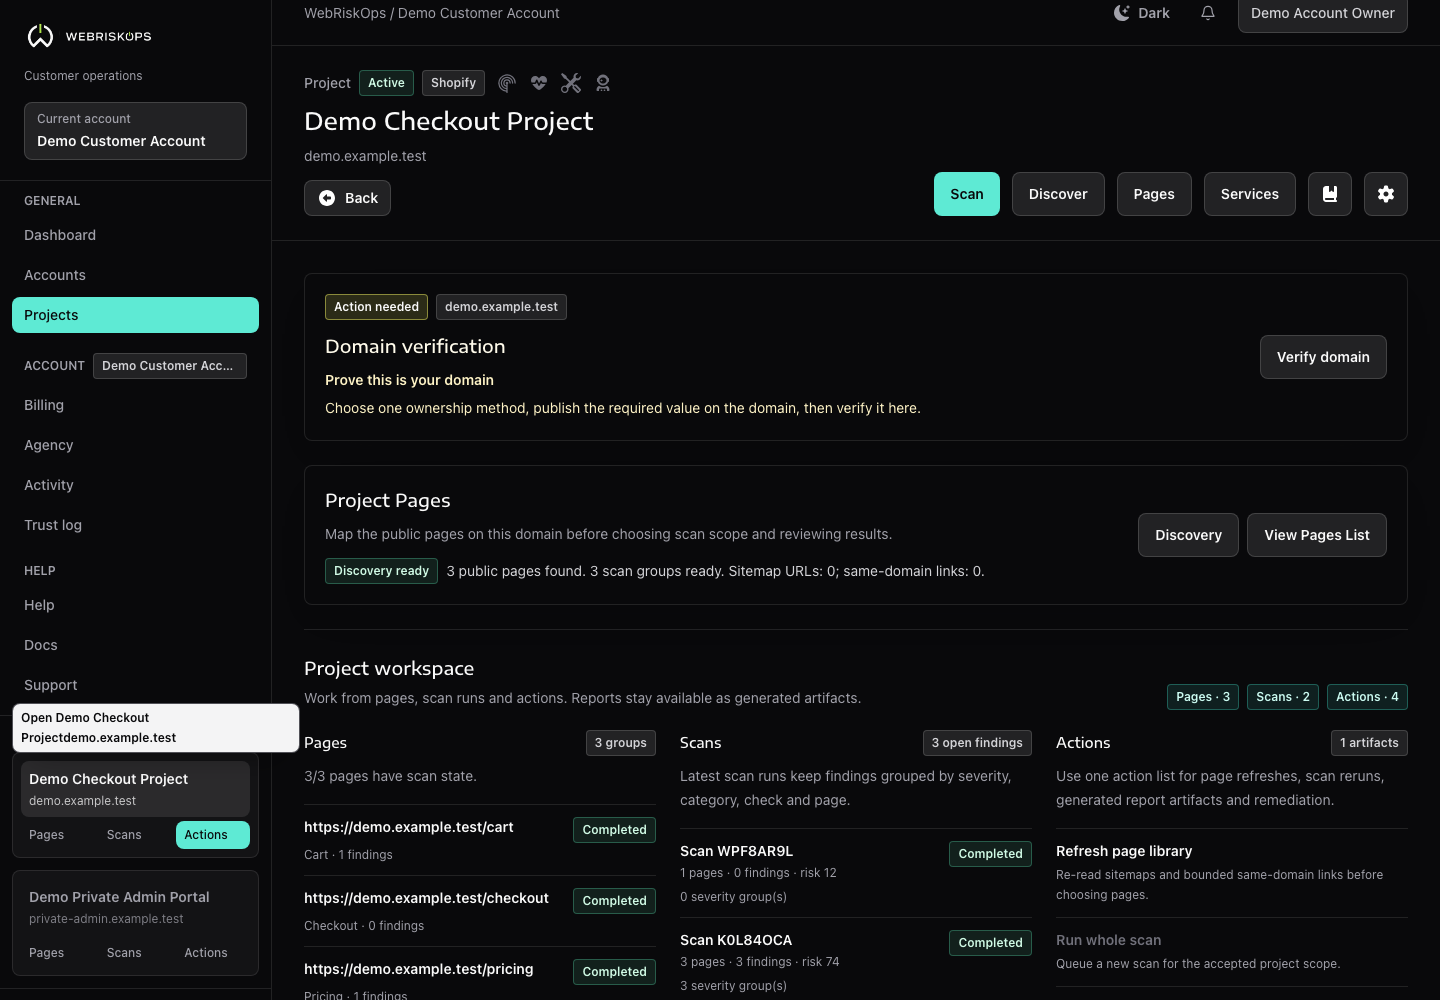Click the fingerprint radar icon beside Shopify
The height and width of the screenshot is (1000, 1440).
507,83
